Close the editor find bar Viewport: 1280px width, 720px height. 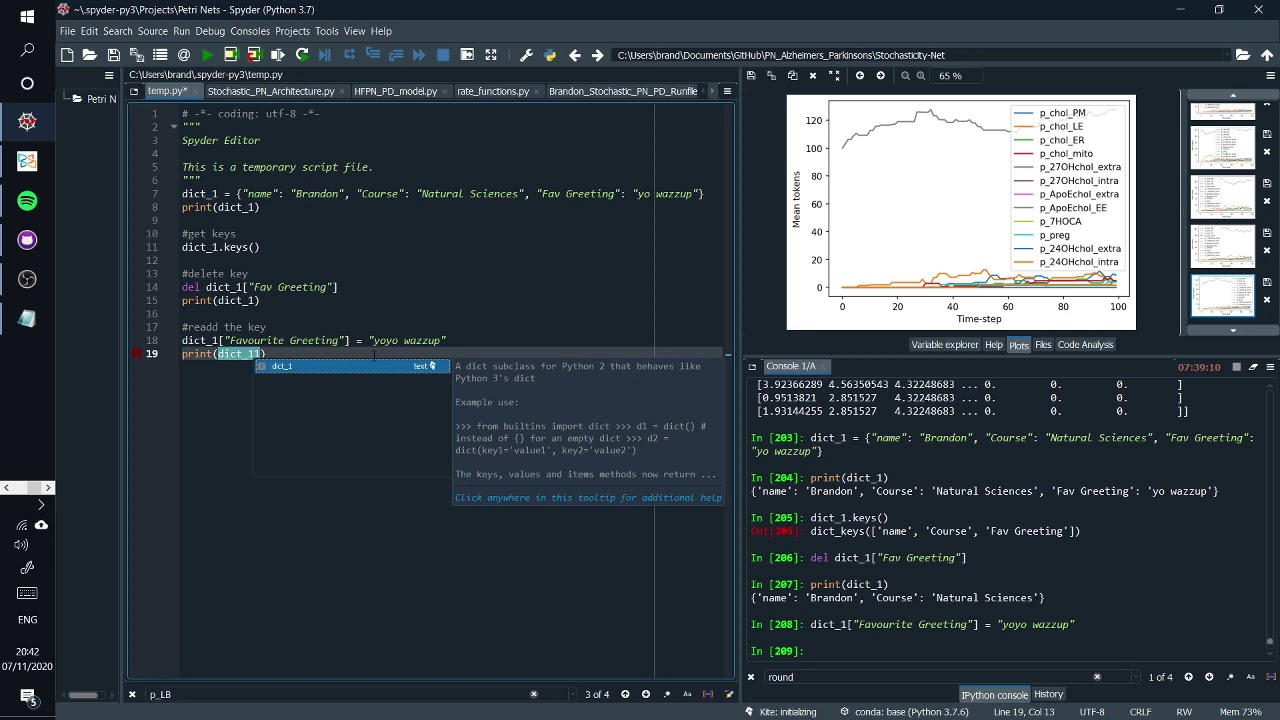132,694
